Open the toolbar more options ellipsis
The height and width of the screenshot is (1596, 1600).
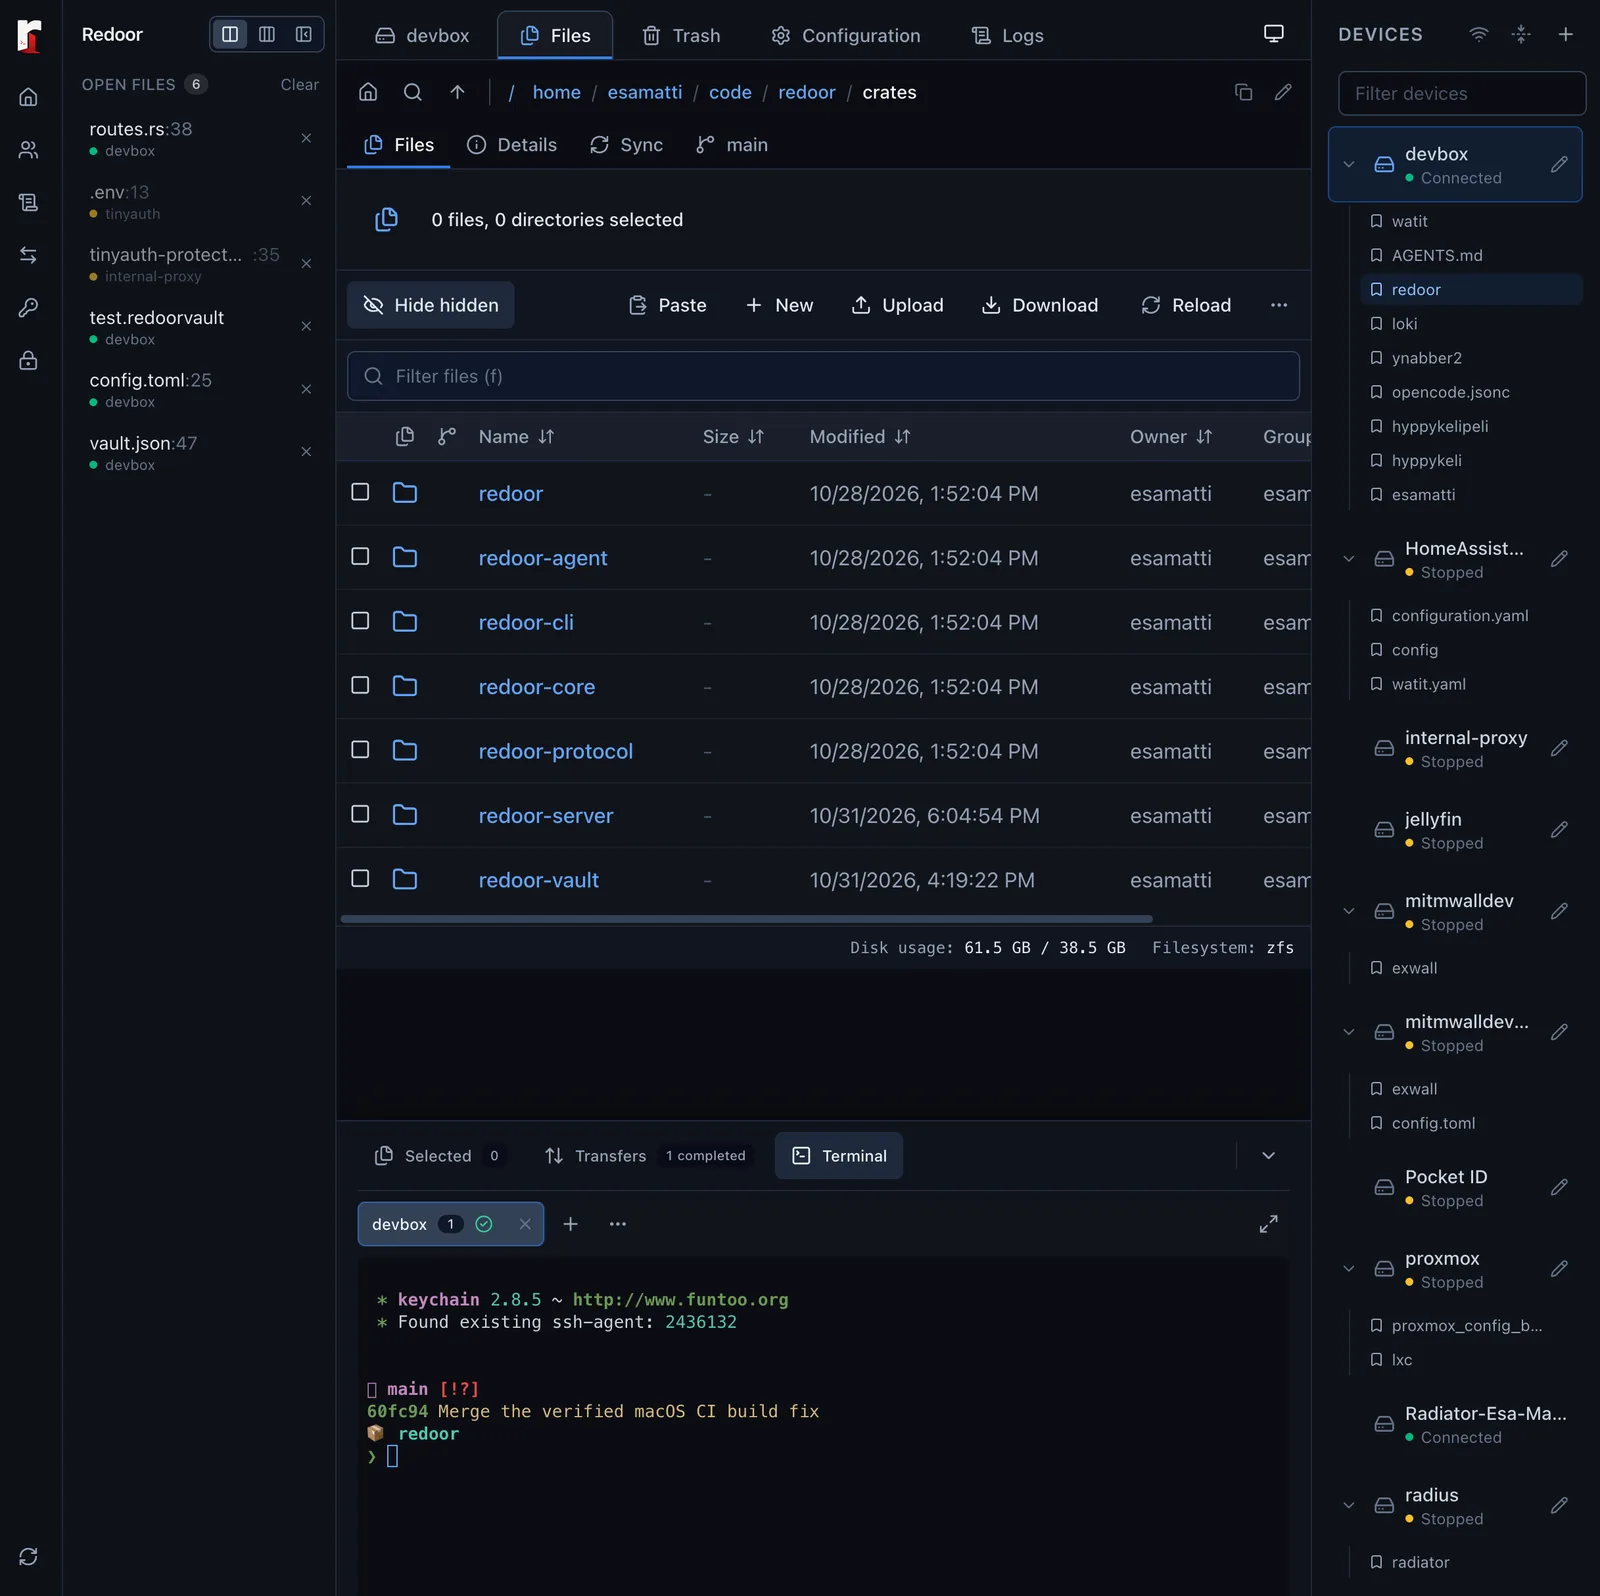(1279, 305)
